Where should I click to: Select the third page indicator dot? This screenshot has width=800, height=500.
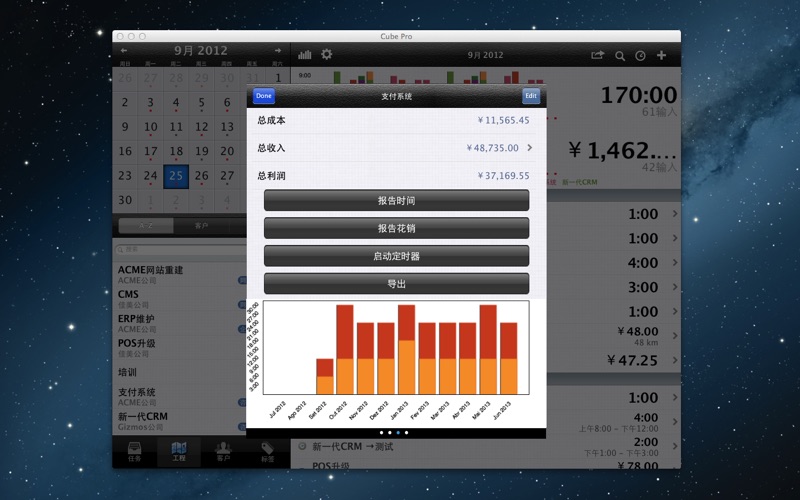398,433
